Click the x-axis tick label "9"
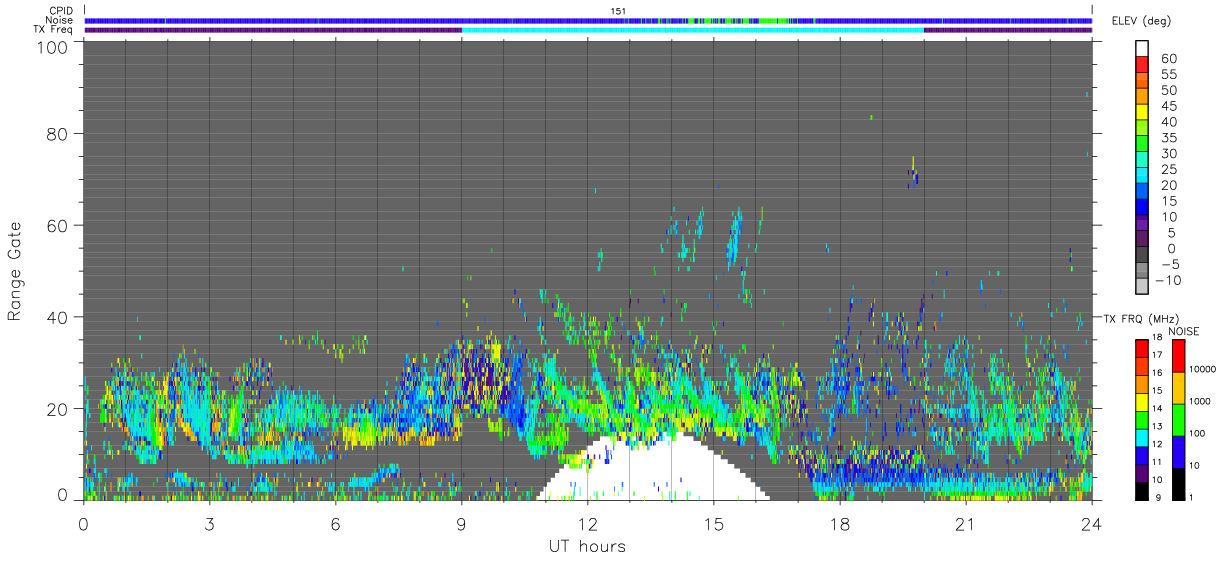This screenshot has height=567, width=1228. [x=462, y=523]
